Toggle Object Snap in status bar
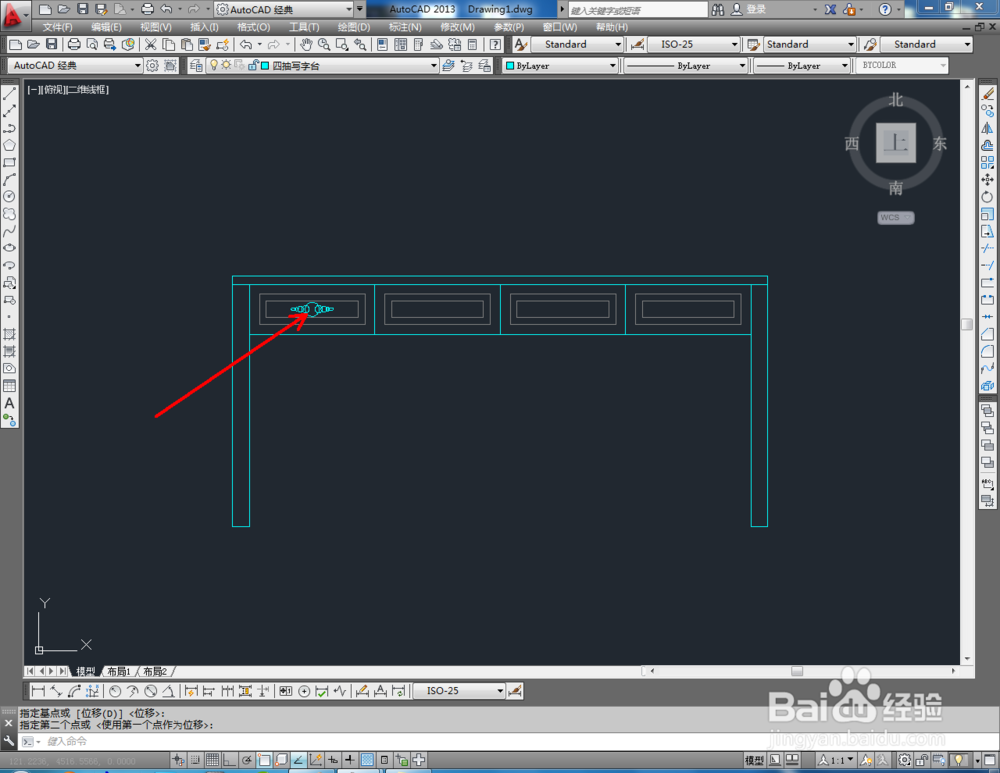This screenshot has width=1000, height=773. coord(264,760)
